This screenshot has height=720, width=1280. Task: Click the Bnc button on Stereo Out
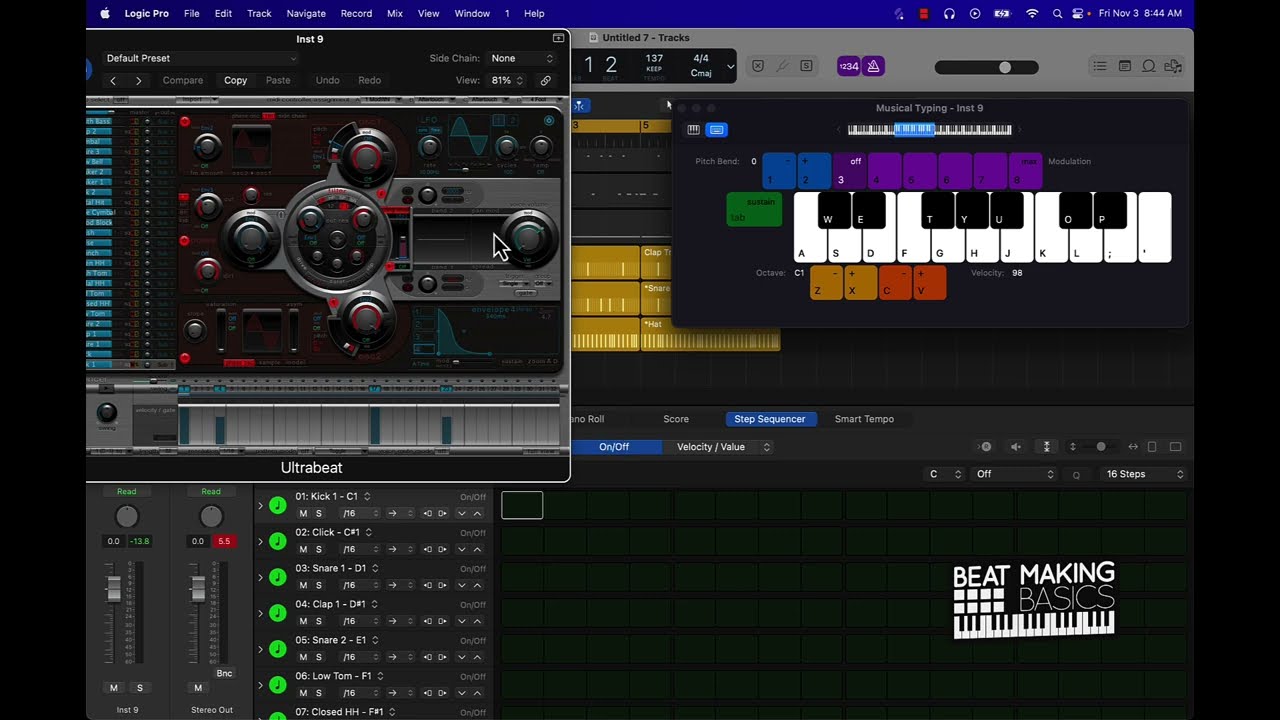[x=224, y=673]
